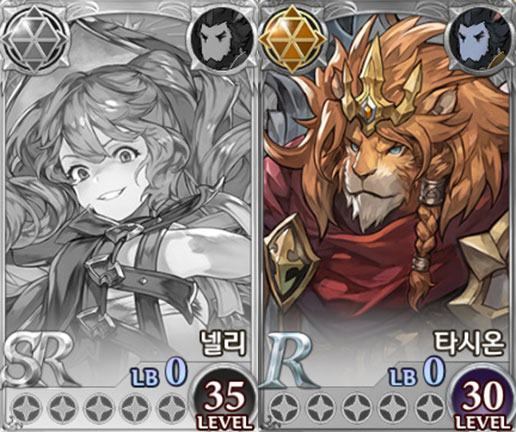Click the LB 0 indicator on the 넬리 card
This screenshot has height=432, width=516.
(x=159, y=373)
